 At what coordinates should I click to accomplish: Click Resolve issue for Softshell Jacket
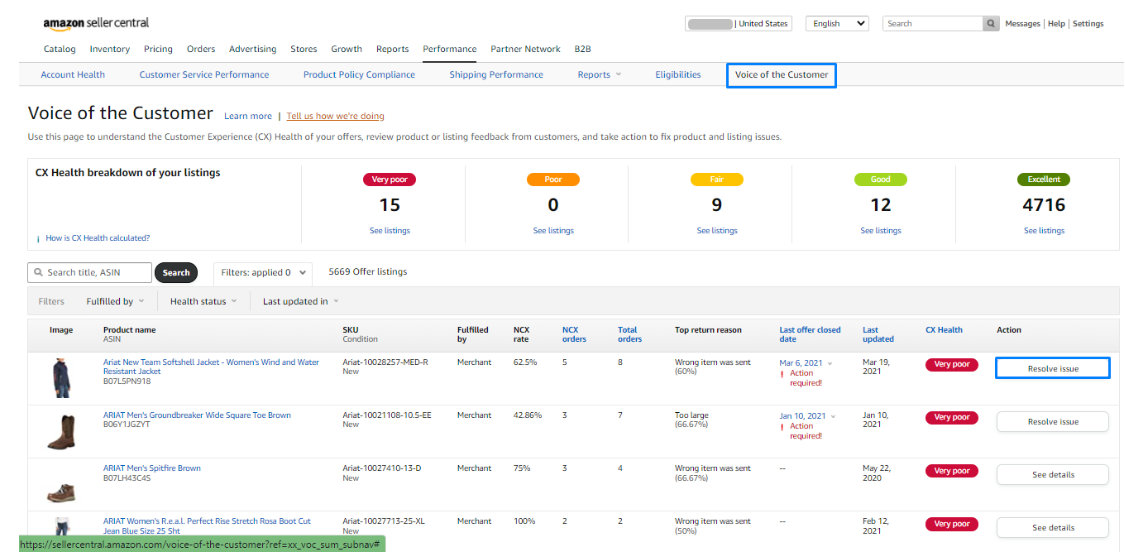pos(1052,369)
